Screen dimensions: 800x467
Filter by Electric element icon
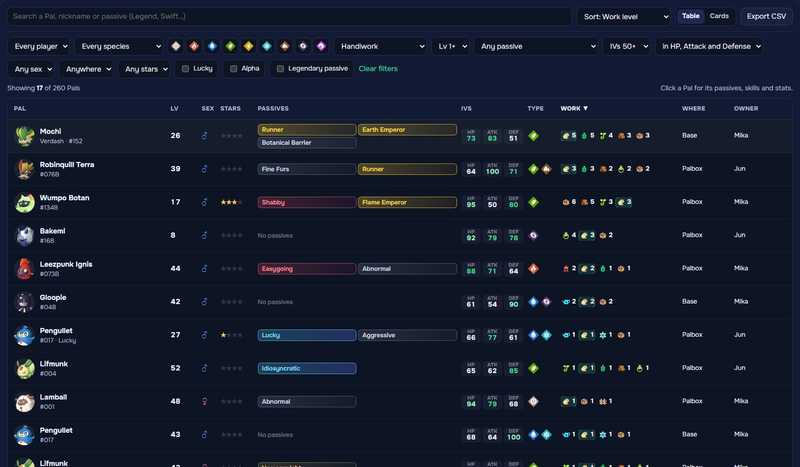[x=248, y=46]
